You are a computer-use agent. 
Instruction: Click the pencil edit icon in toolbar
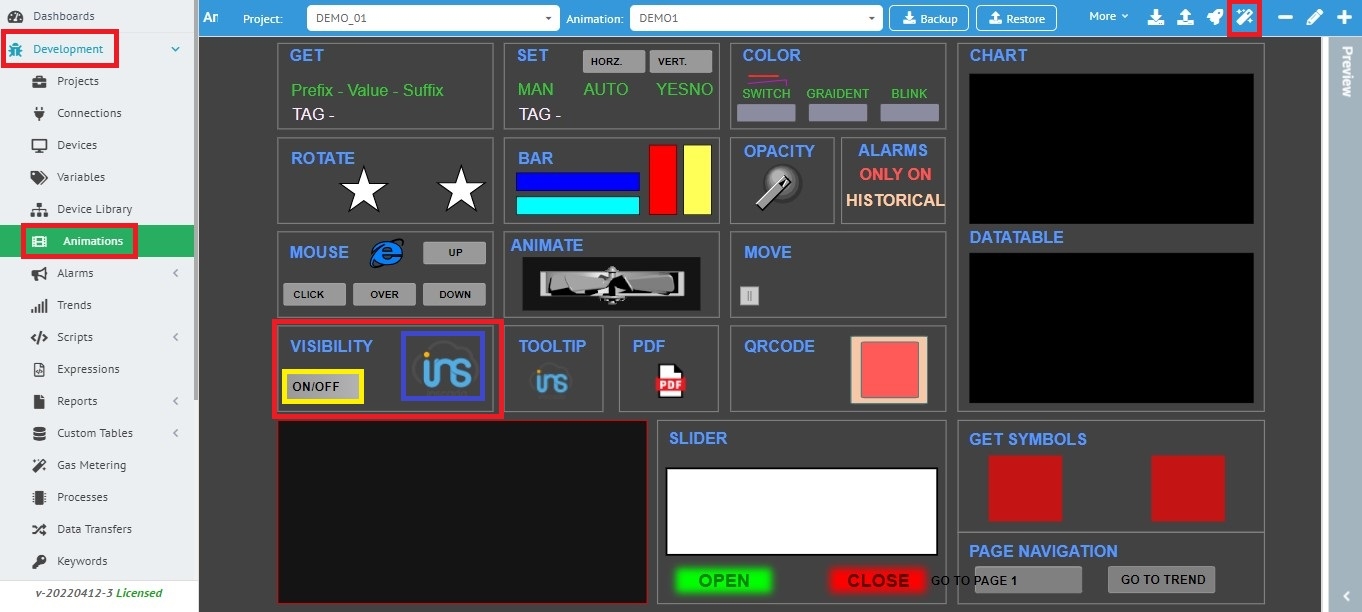pos(1314,18)
